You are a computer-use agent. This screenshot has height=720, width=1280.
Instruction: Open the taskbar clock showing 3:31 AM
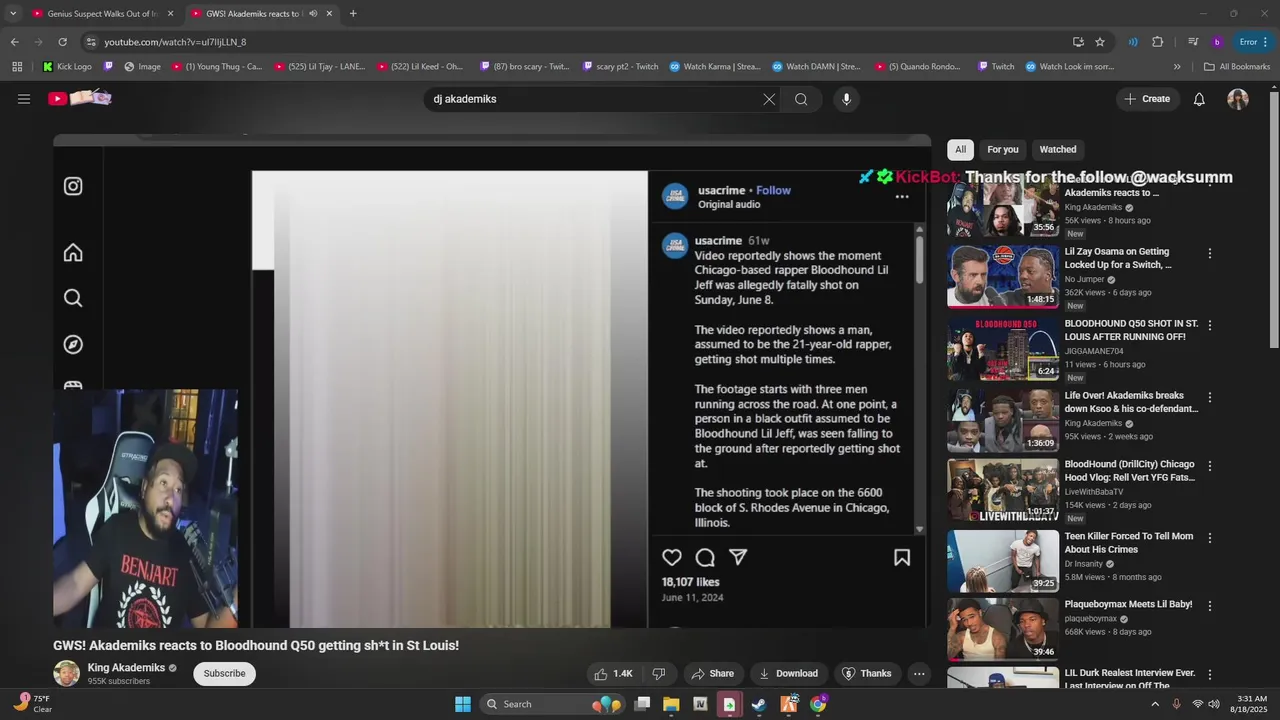click(1252, 704)
